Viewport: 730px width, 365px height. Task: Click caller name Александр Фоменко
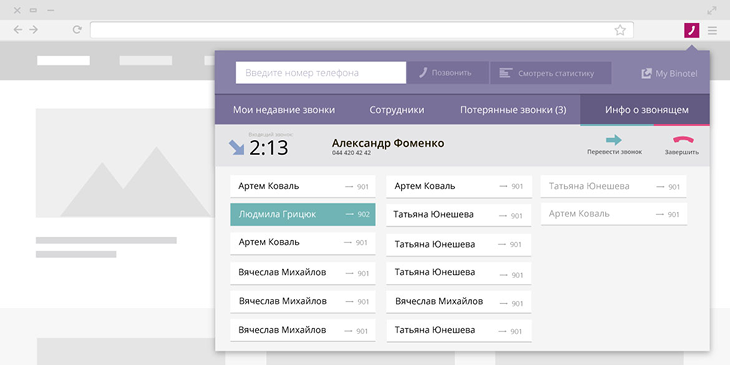[388, 143]
